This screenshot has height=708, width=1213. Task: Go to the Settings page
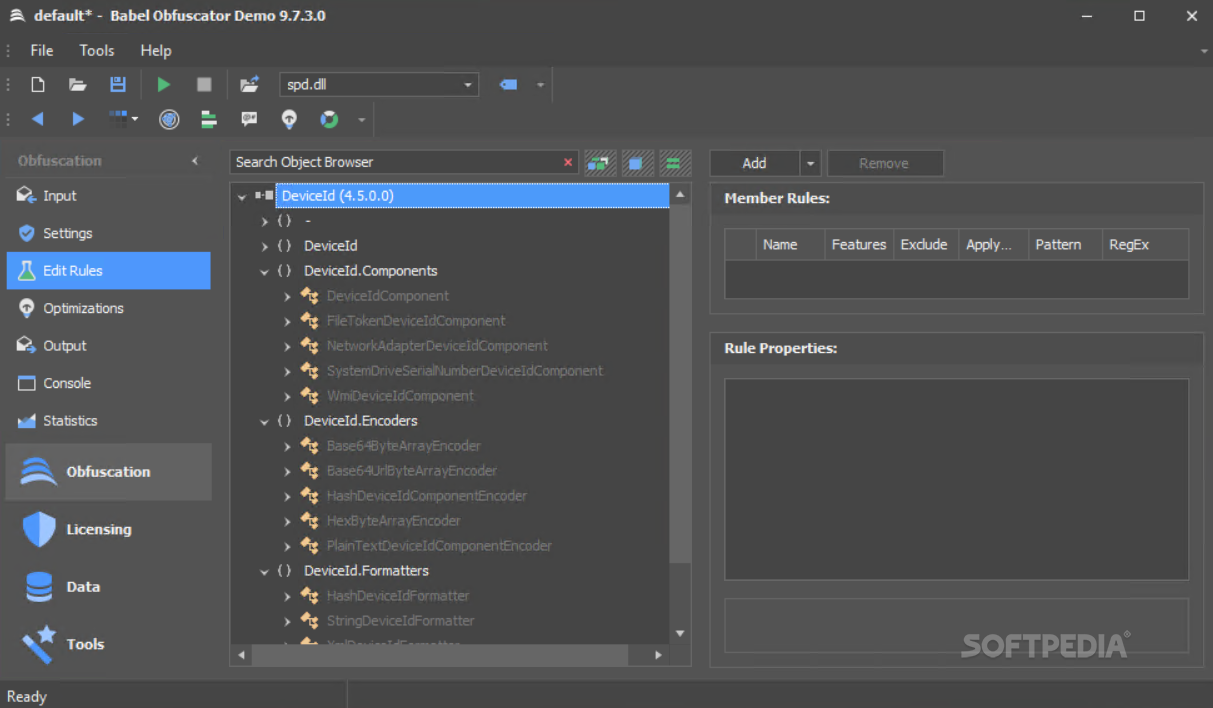108,233
